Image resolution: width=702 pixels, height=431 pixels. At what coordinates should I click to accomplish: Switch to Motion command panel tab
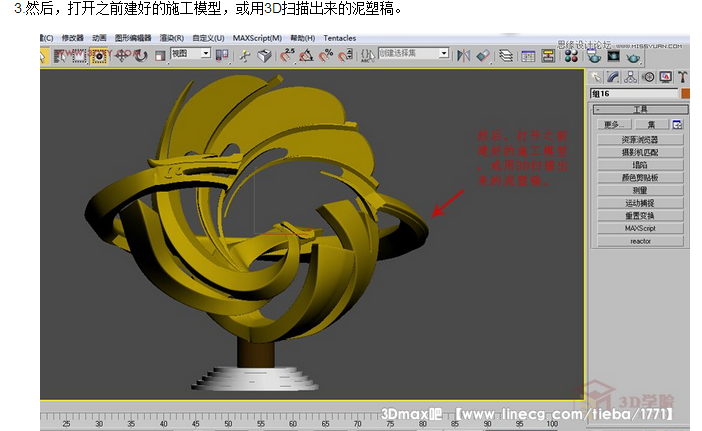click(648, 77)
